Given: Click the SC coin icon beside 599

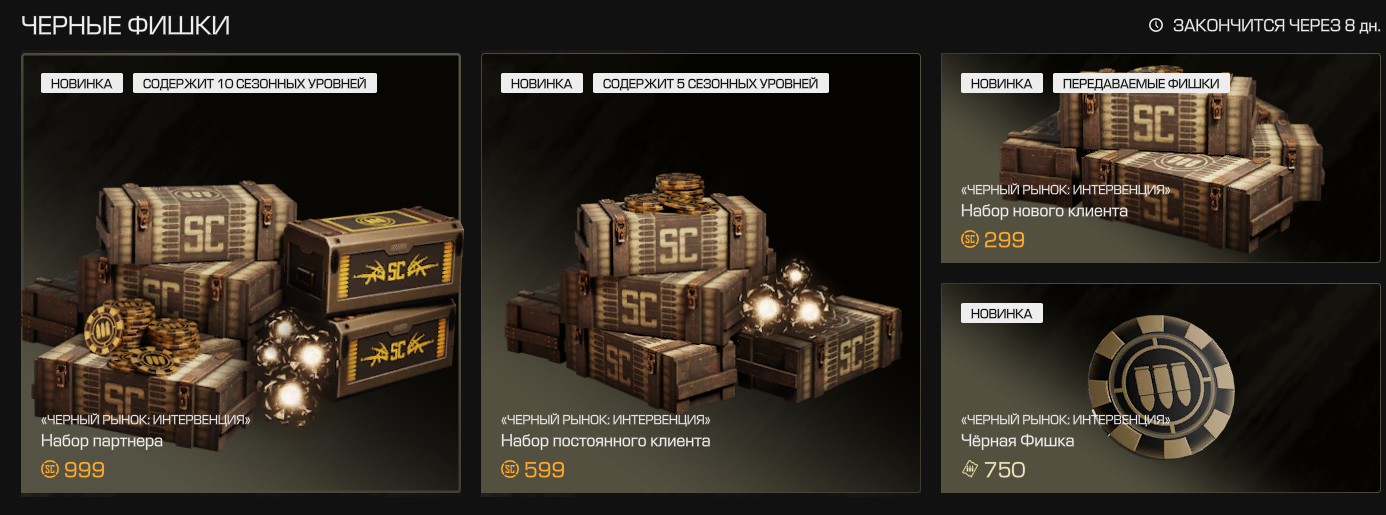Looking at the screenshot, I should tap(510, 469).
